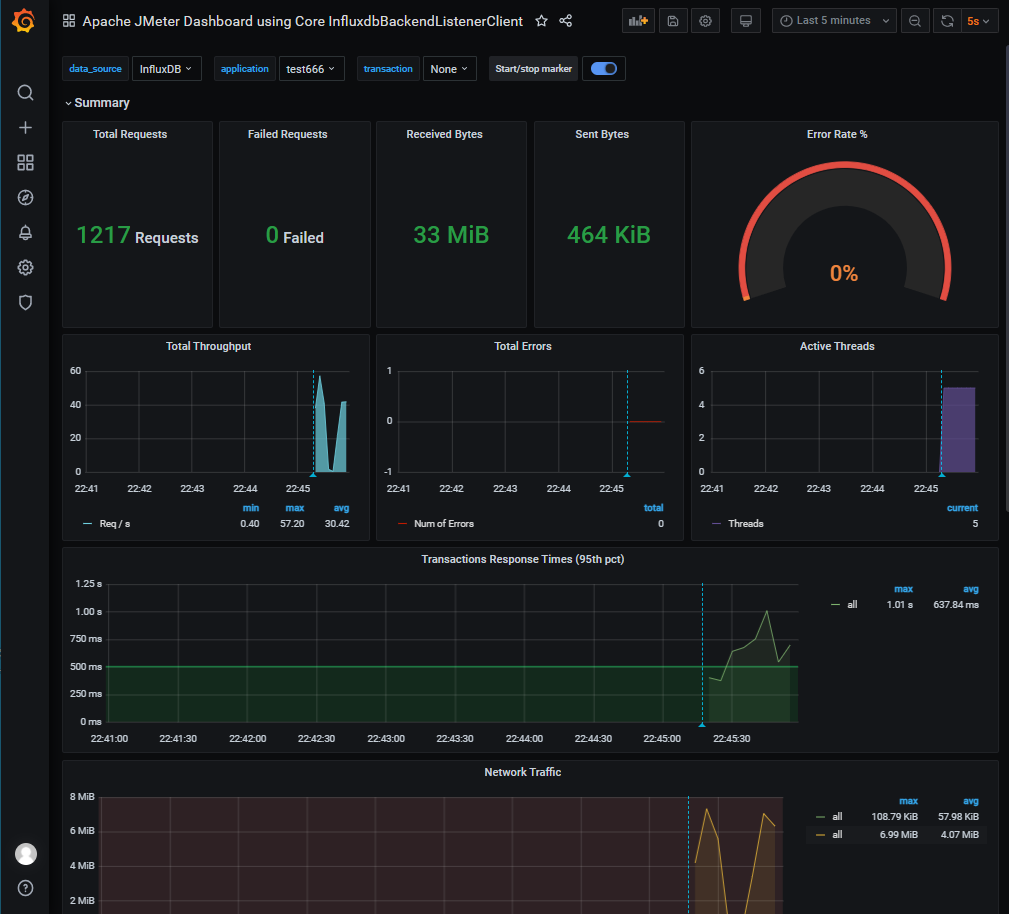
Task: Open the Dashboards grid icon in sidebar
Action: click(x=25, y=163)
